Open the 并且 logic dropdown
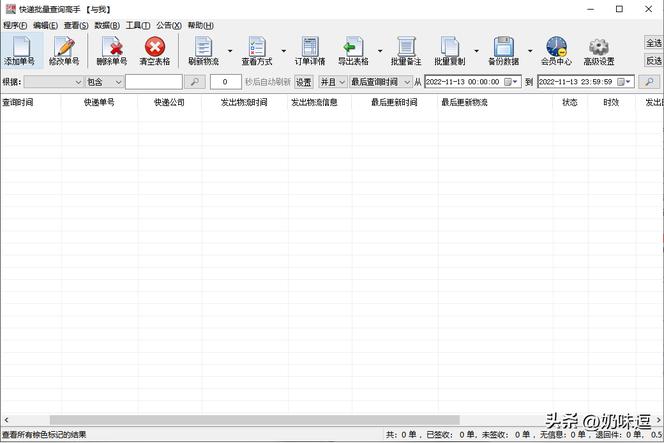The width and height of the screenshot is (664, 443). [x=332, y=82]
